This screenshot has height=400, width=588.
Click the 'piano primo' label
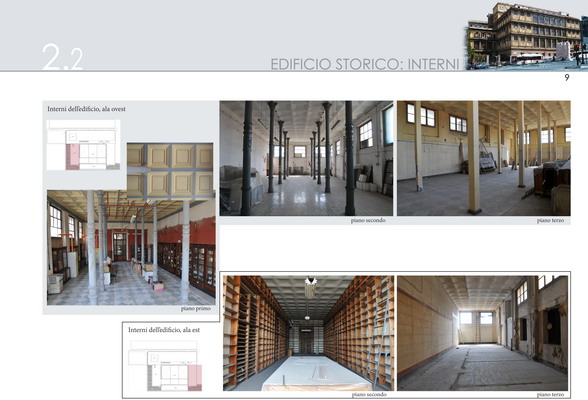(196, 309)
